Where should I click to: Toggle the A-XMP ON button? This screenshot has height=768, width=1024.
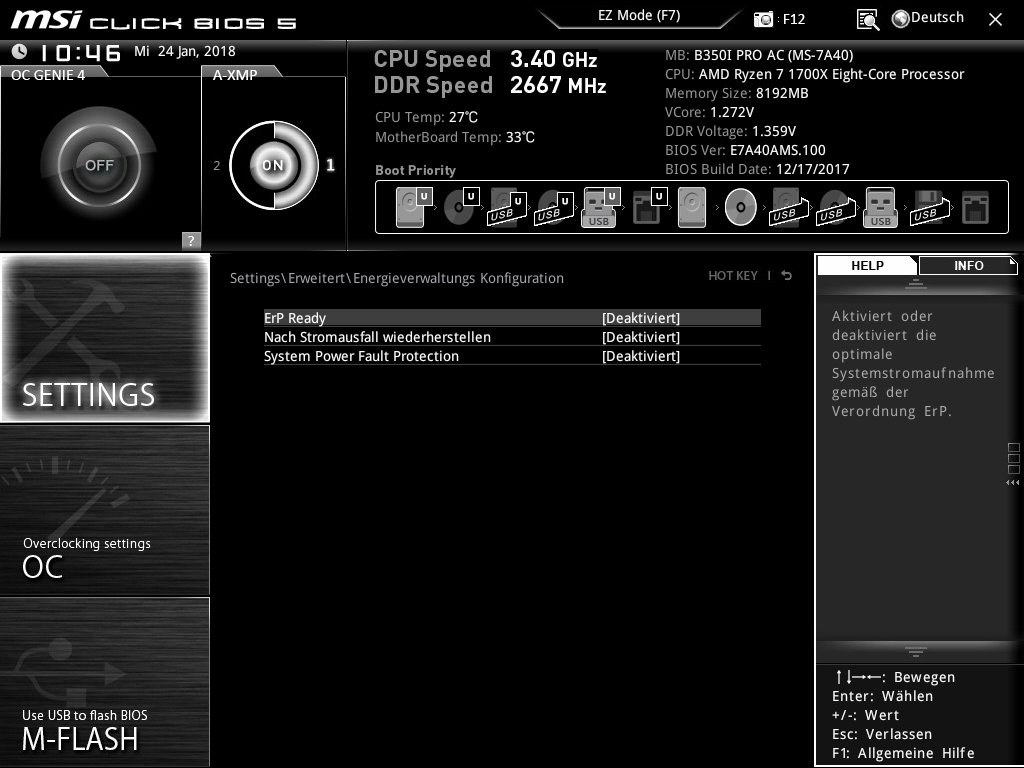(x=273, y=165)
